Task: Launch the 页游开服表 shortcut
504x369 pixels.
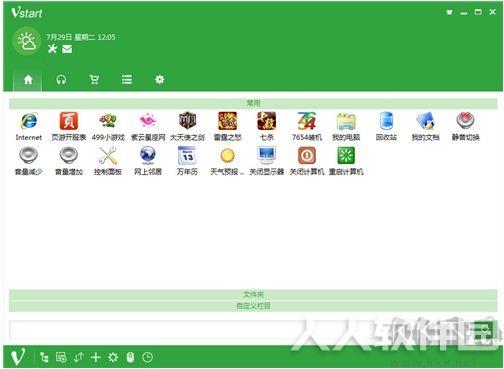Action: tap(69, 121)
